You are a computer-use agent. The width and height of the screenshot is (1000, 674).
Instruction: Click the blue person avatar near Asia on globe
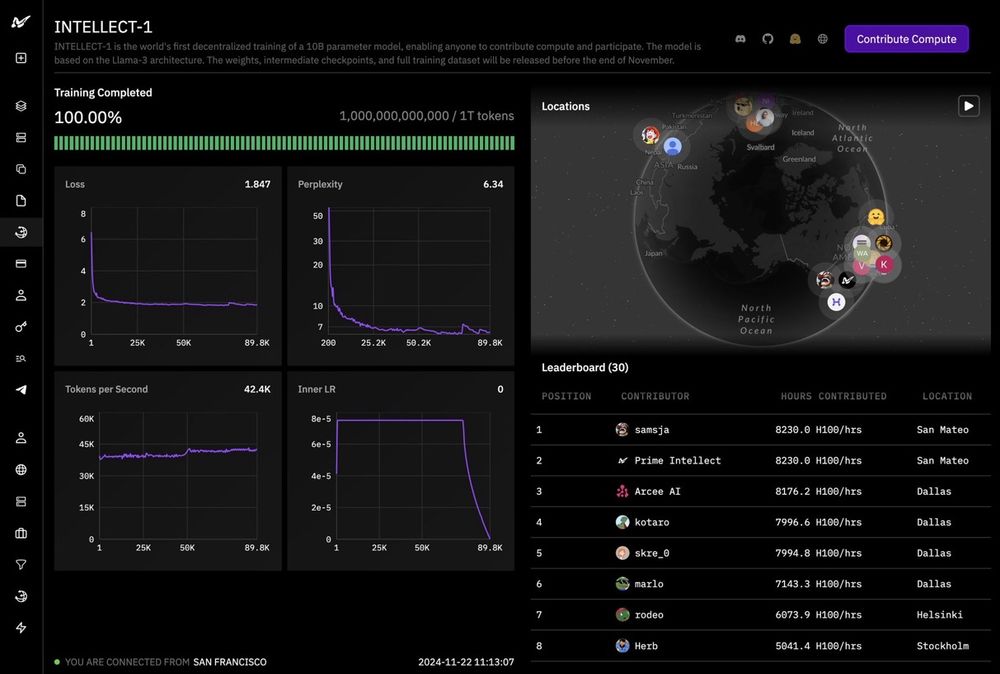tap(672, 147)
